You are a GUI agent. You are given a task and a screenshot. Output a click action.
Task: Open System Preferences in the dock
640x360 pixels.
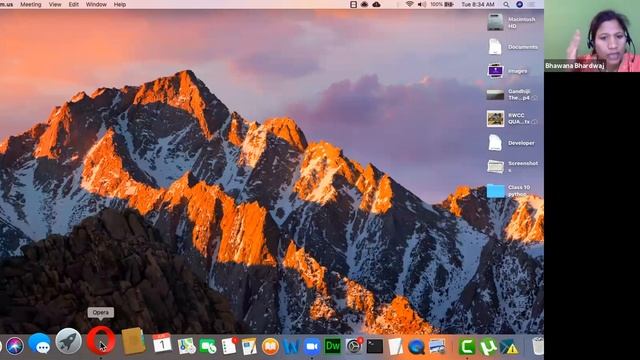tap(353, 346)
